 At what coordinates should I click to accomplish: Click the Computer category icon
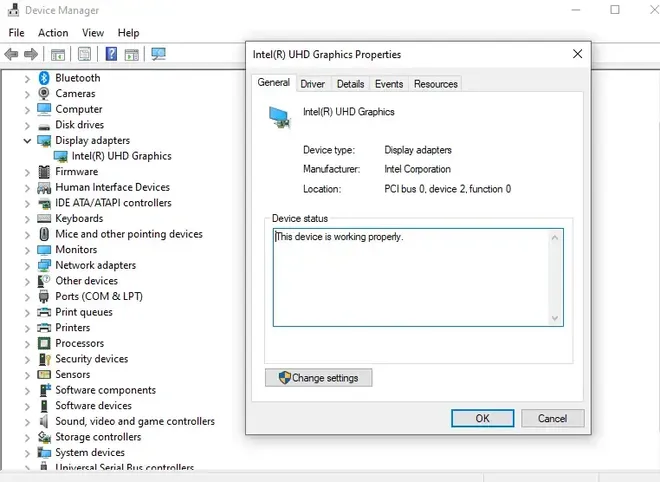[x=44, y=109]
